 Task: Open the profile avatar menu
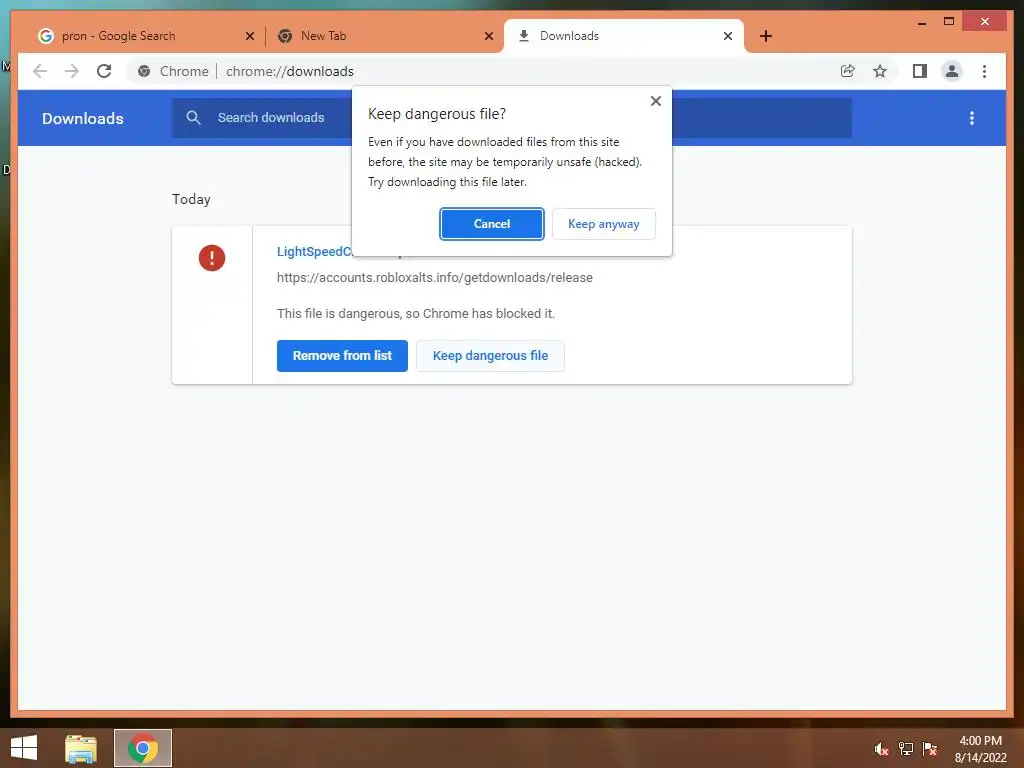pos(952,71)
